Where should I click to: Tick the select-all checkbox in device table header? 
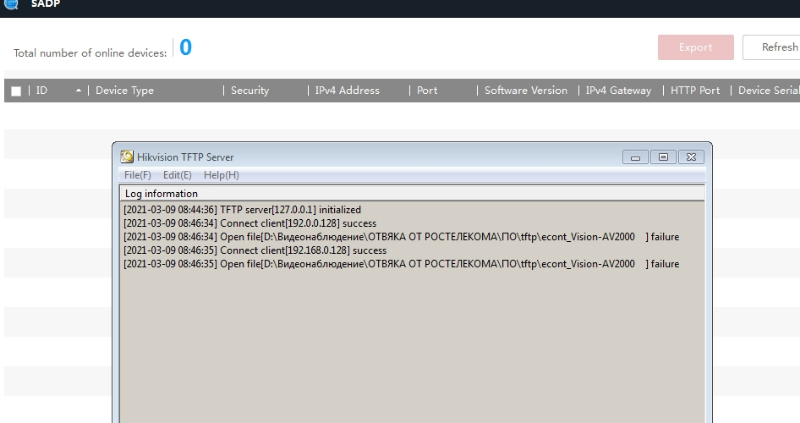coord(16,91)
